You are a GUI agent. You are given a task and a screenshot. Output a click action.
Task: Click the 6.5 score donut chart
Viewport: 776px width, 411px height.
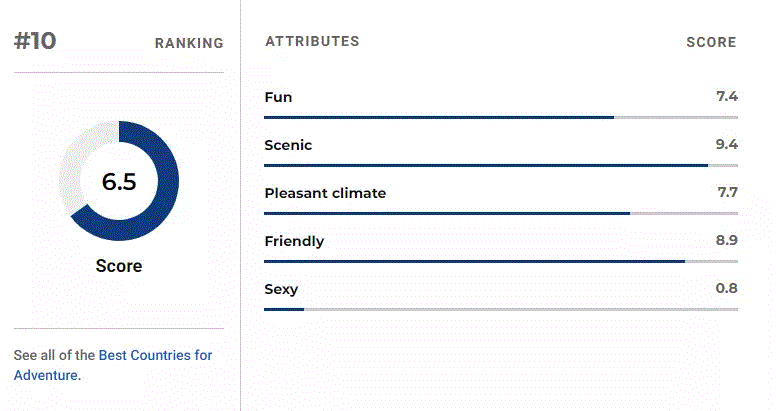pos(119,181)
